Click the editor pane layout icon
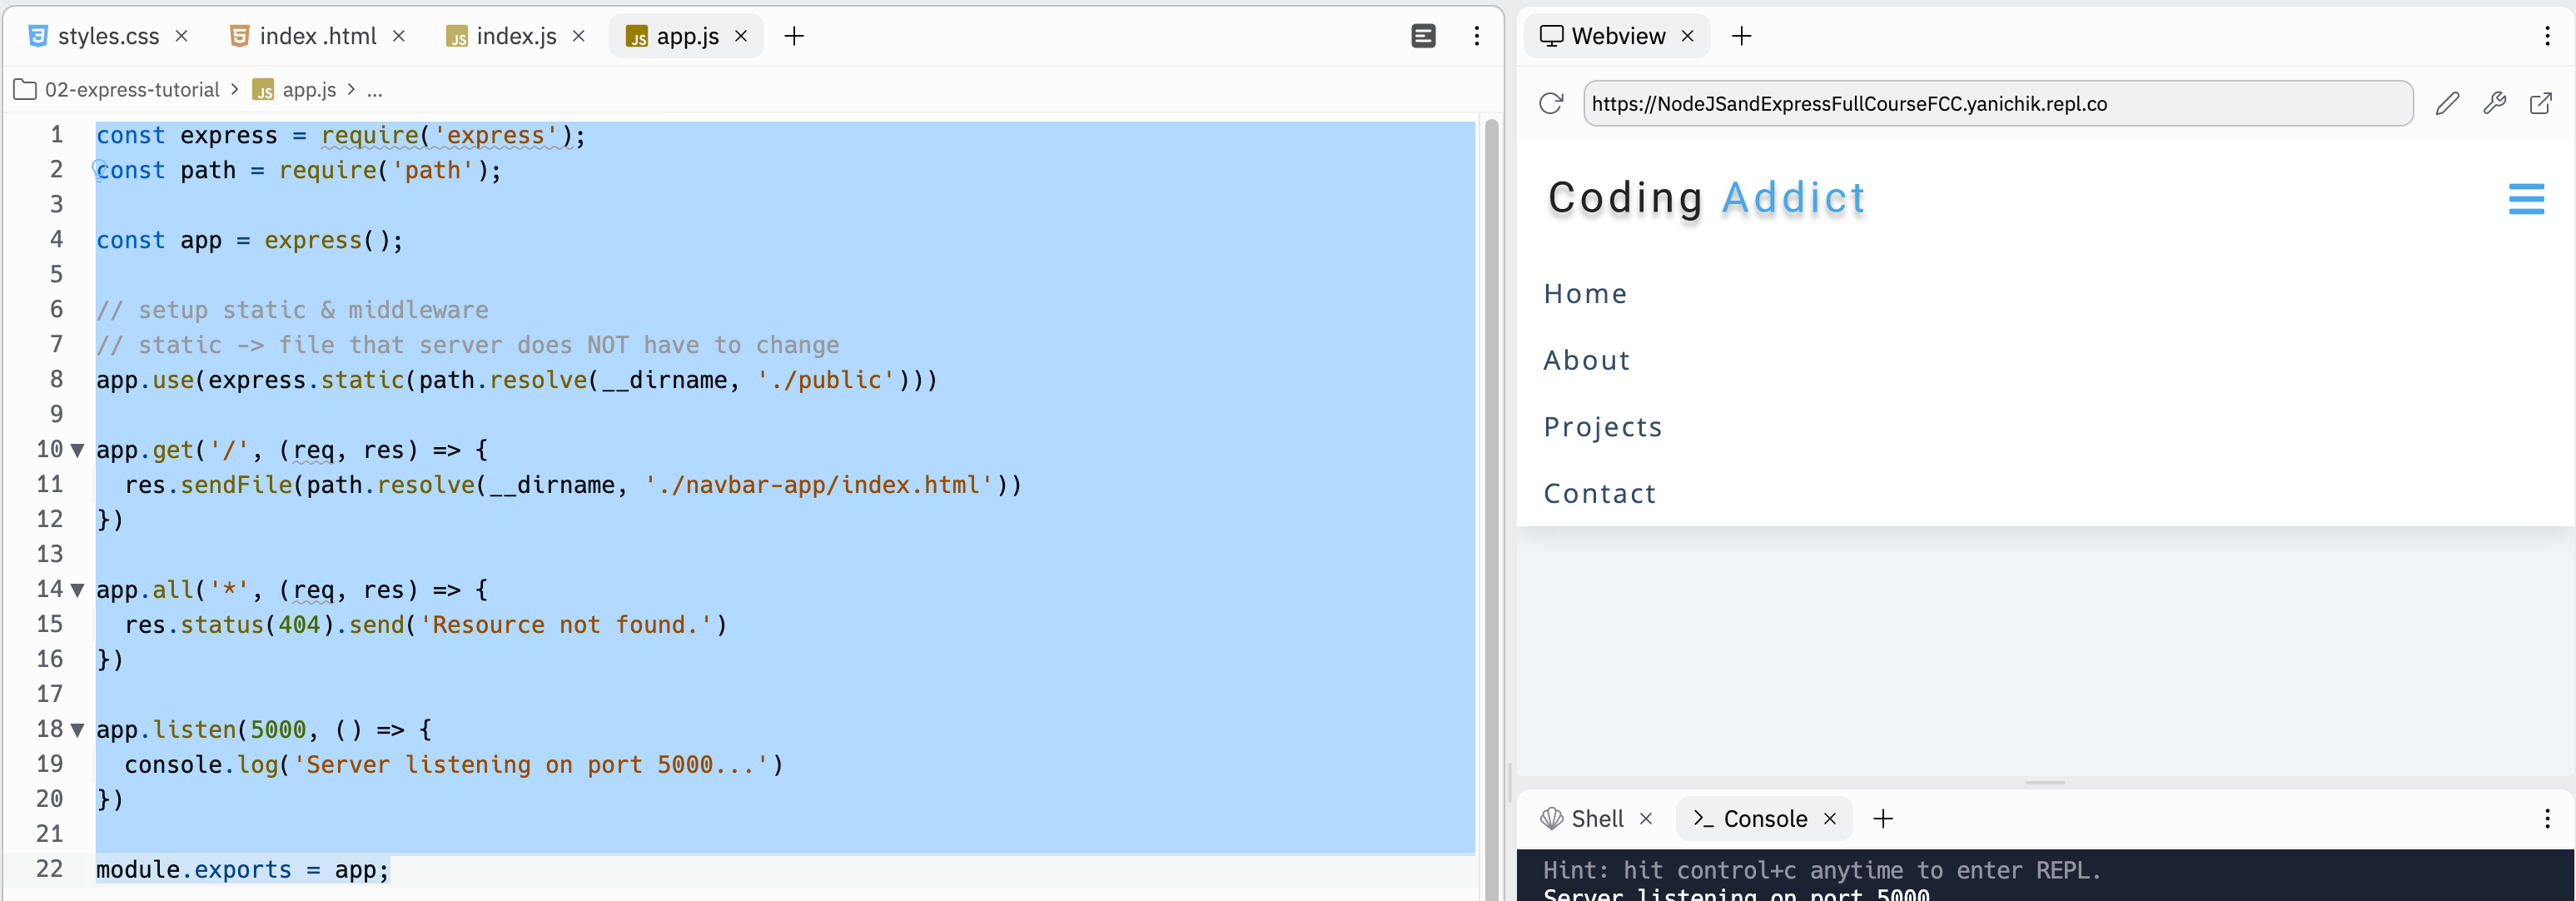 click(x=1423, y=36)
